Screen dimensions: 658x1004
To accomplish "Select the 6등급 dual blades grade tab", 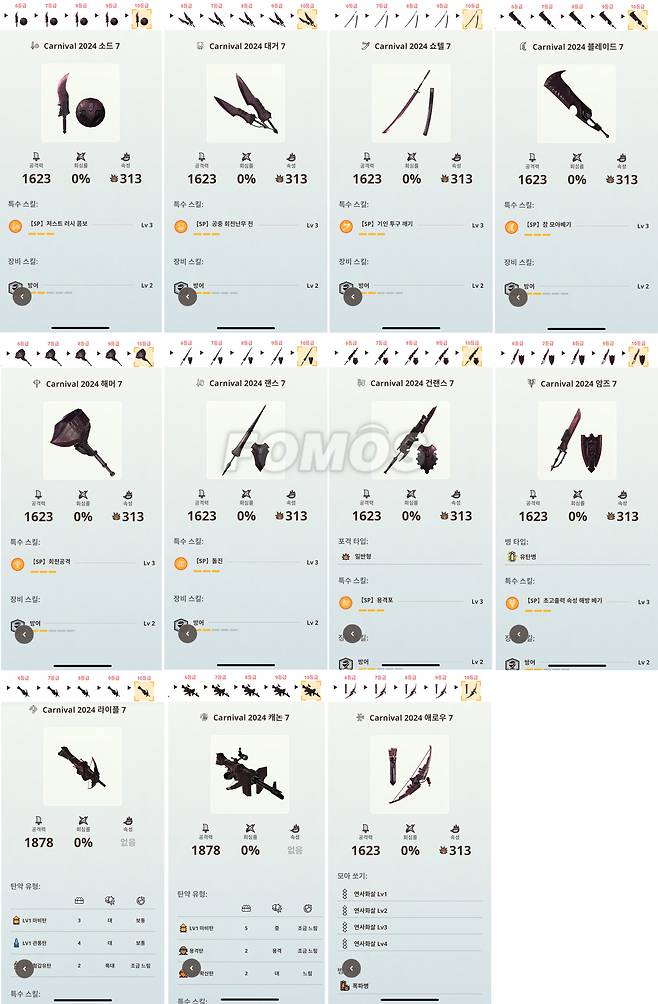I will [x=186, y=19].
